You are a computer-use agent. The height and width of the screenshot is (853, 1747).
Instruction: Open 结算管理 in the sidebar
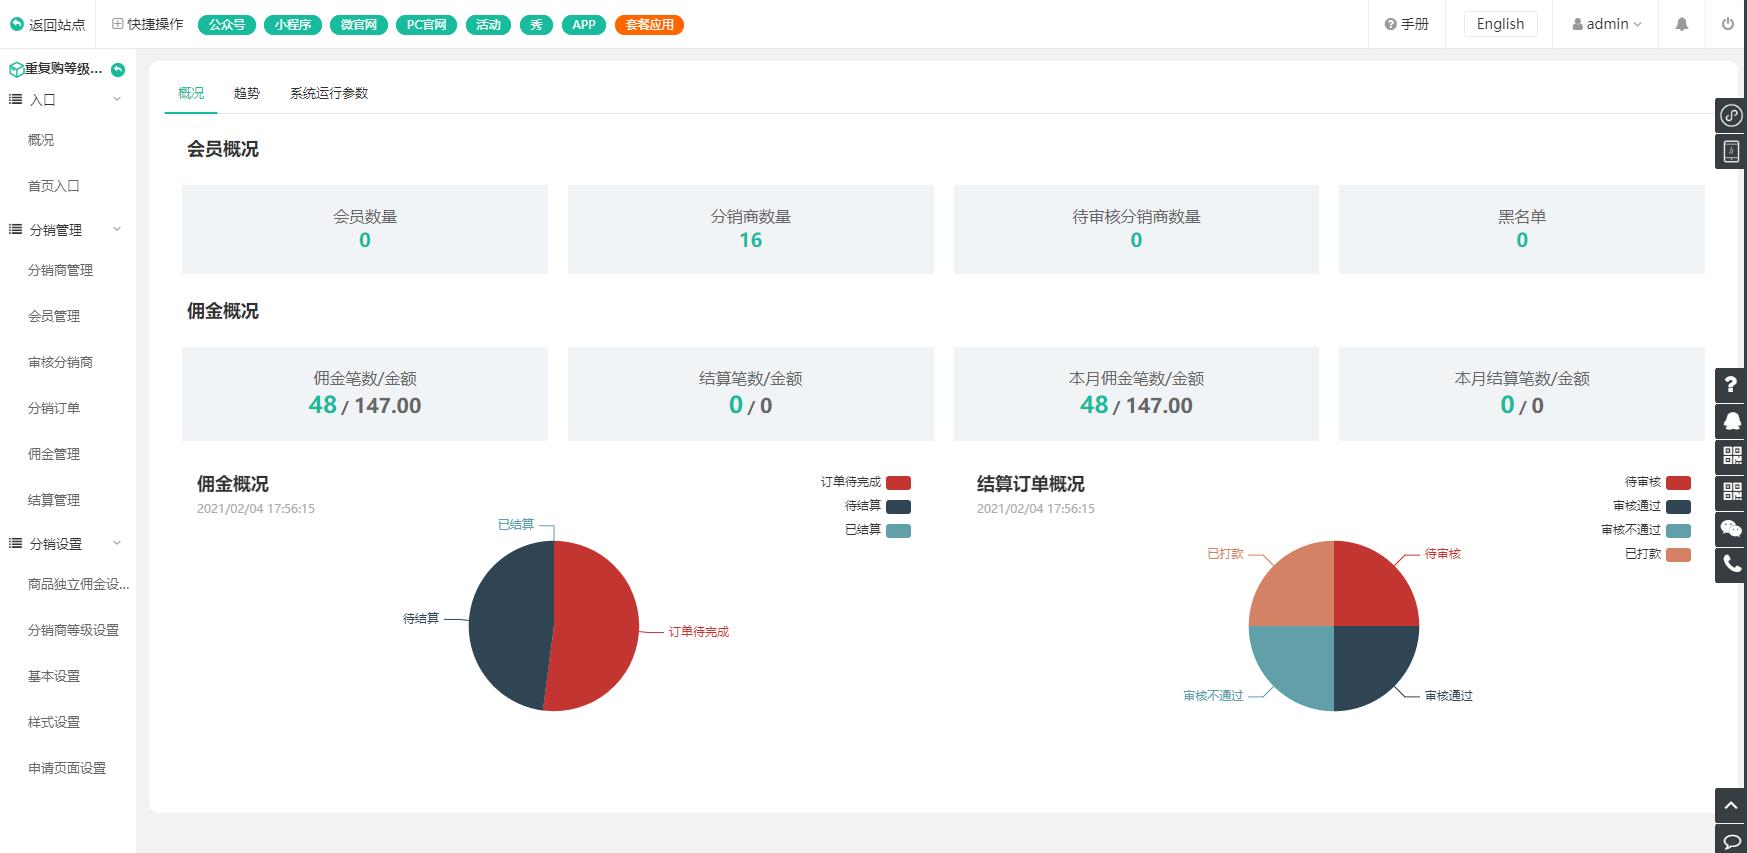54,500
